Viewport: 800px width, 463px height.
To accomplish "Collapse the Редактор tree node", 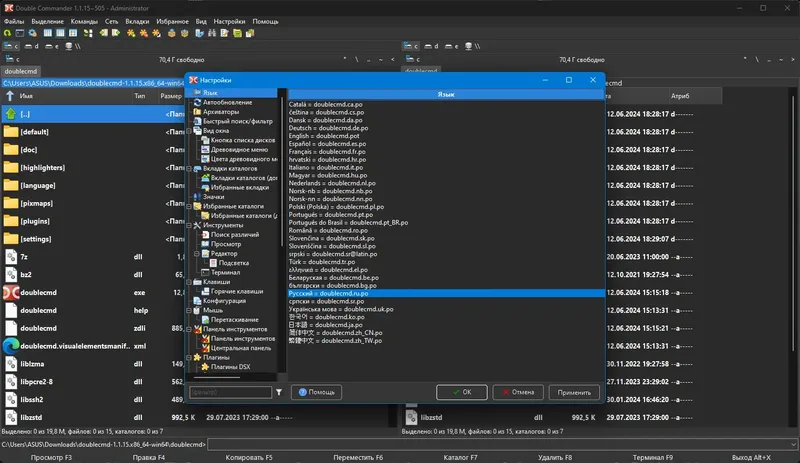I will pos(197,254).
